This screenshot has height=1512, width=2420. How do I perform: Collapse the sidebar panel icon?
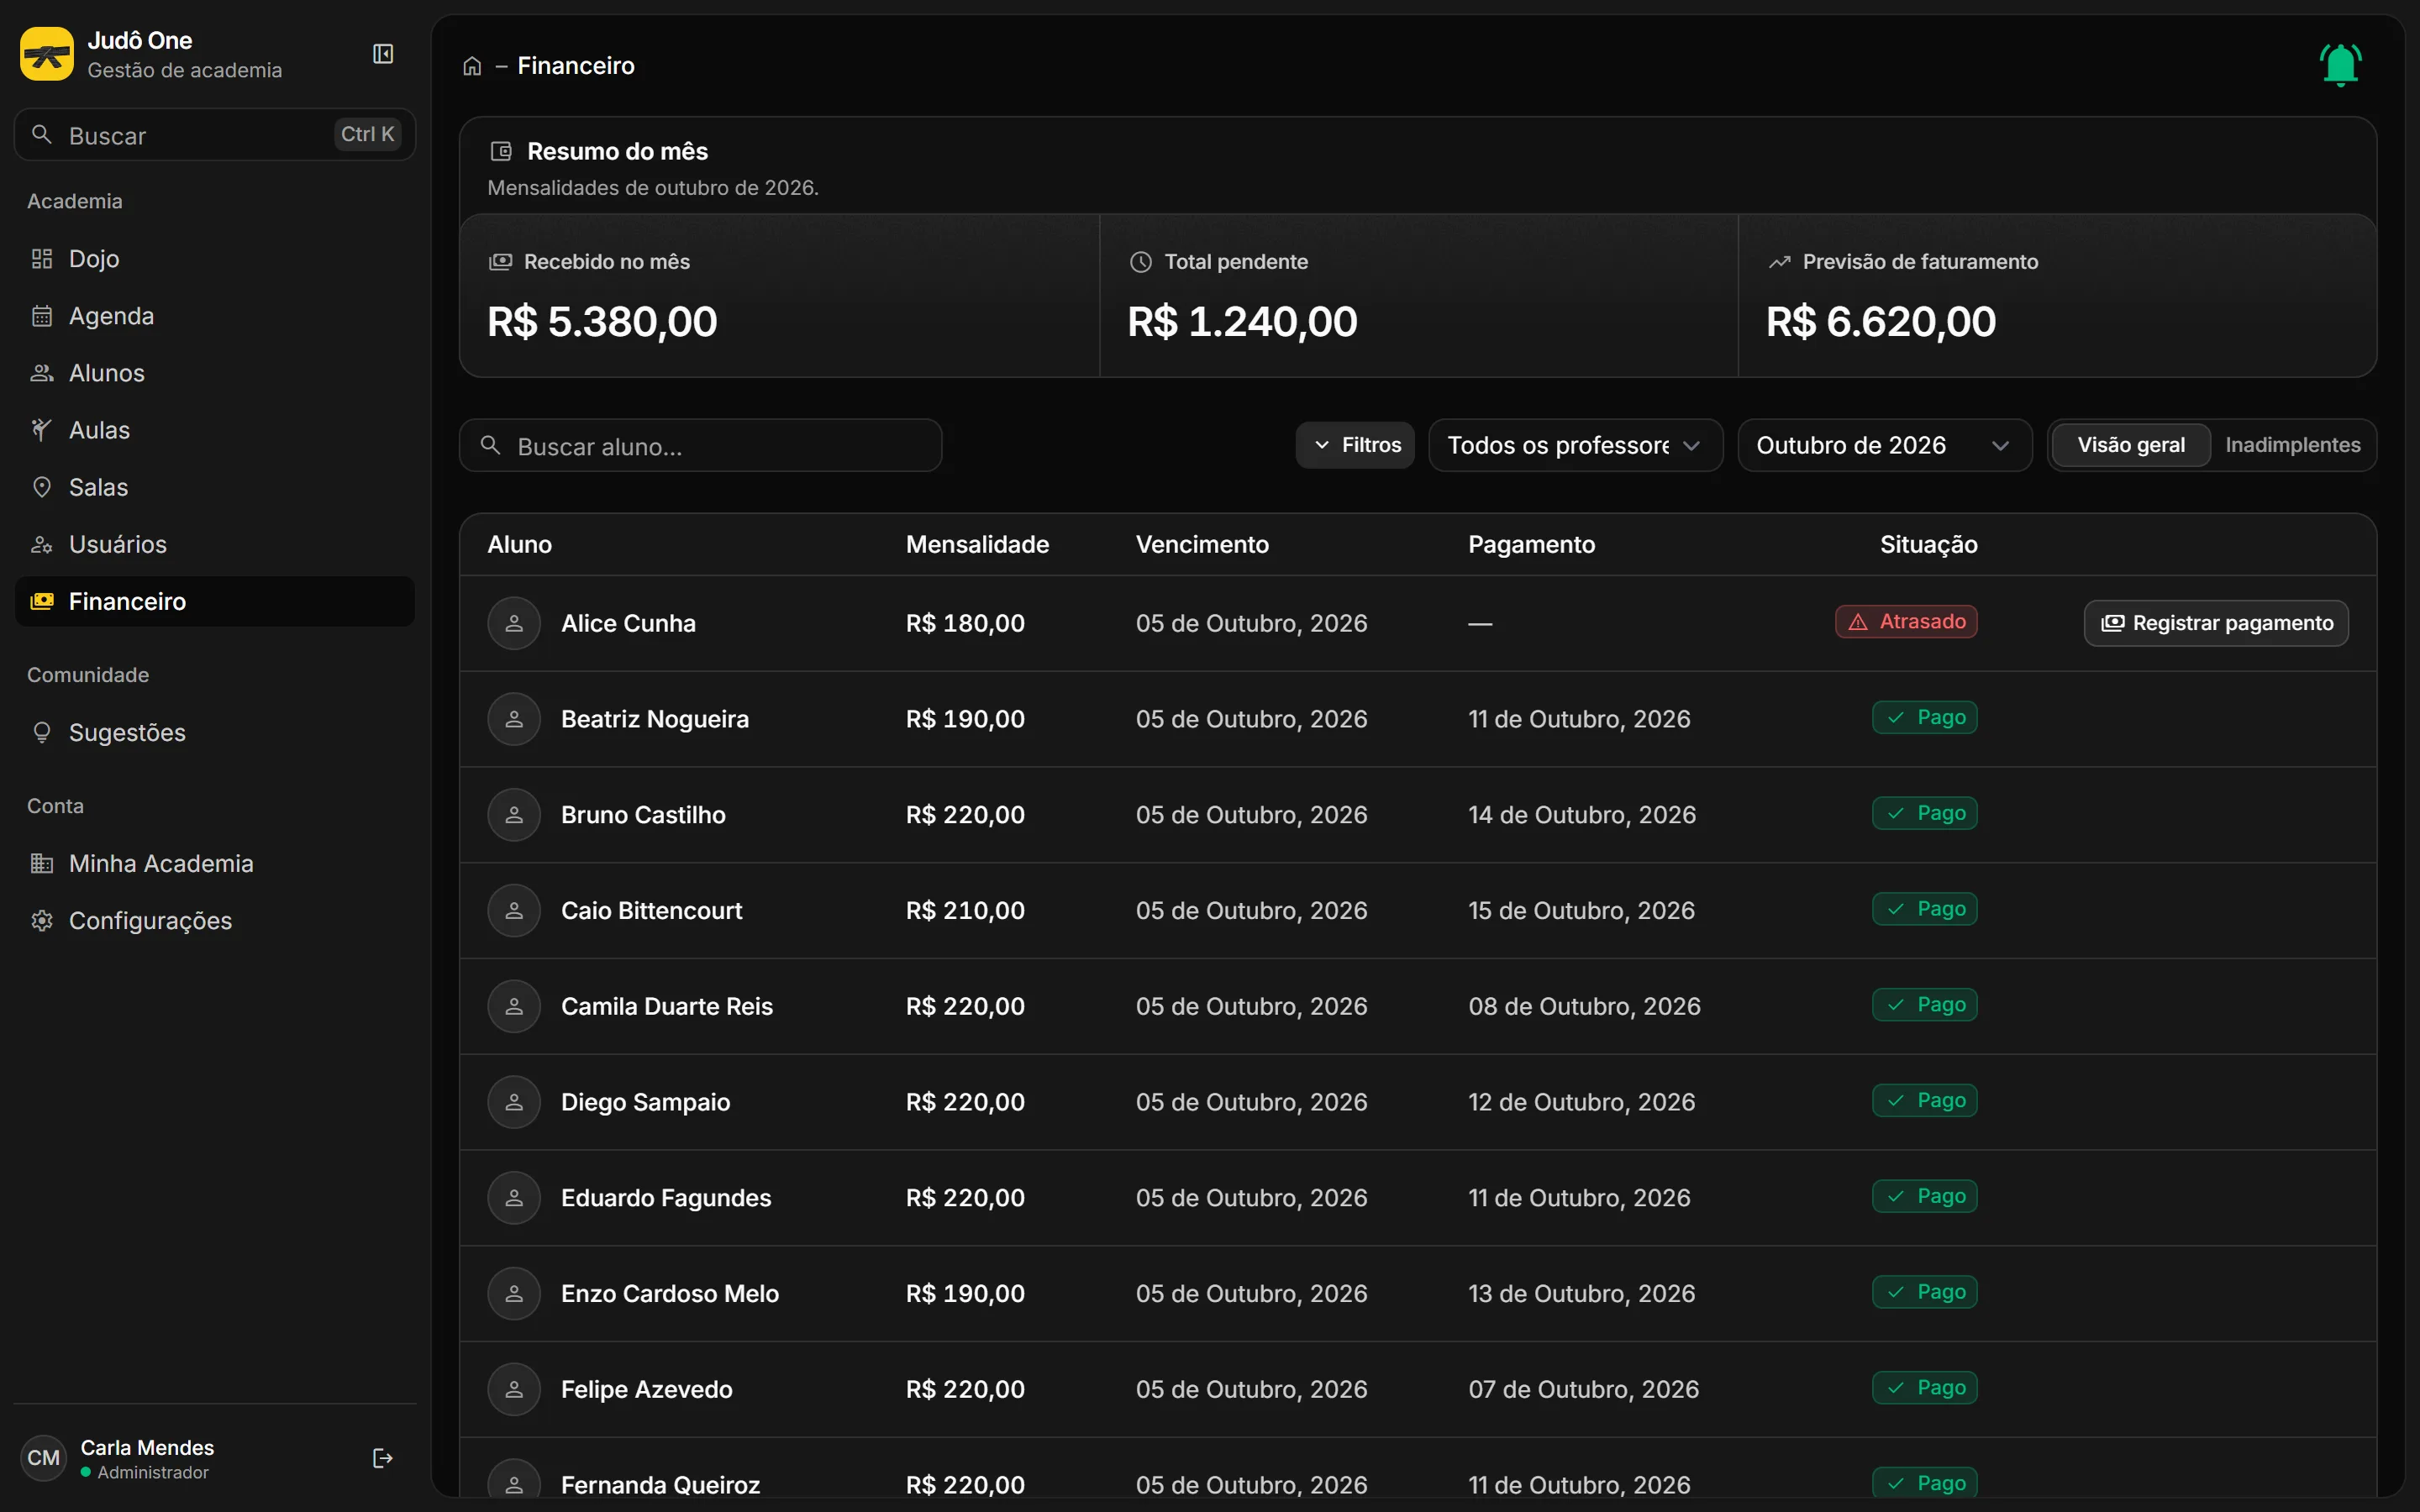click(x=383, y=54)
